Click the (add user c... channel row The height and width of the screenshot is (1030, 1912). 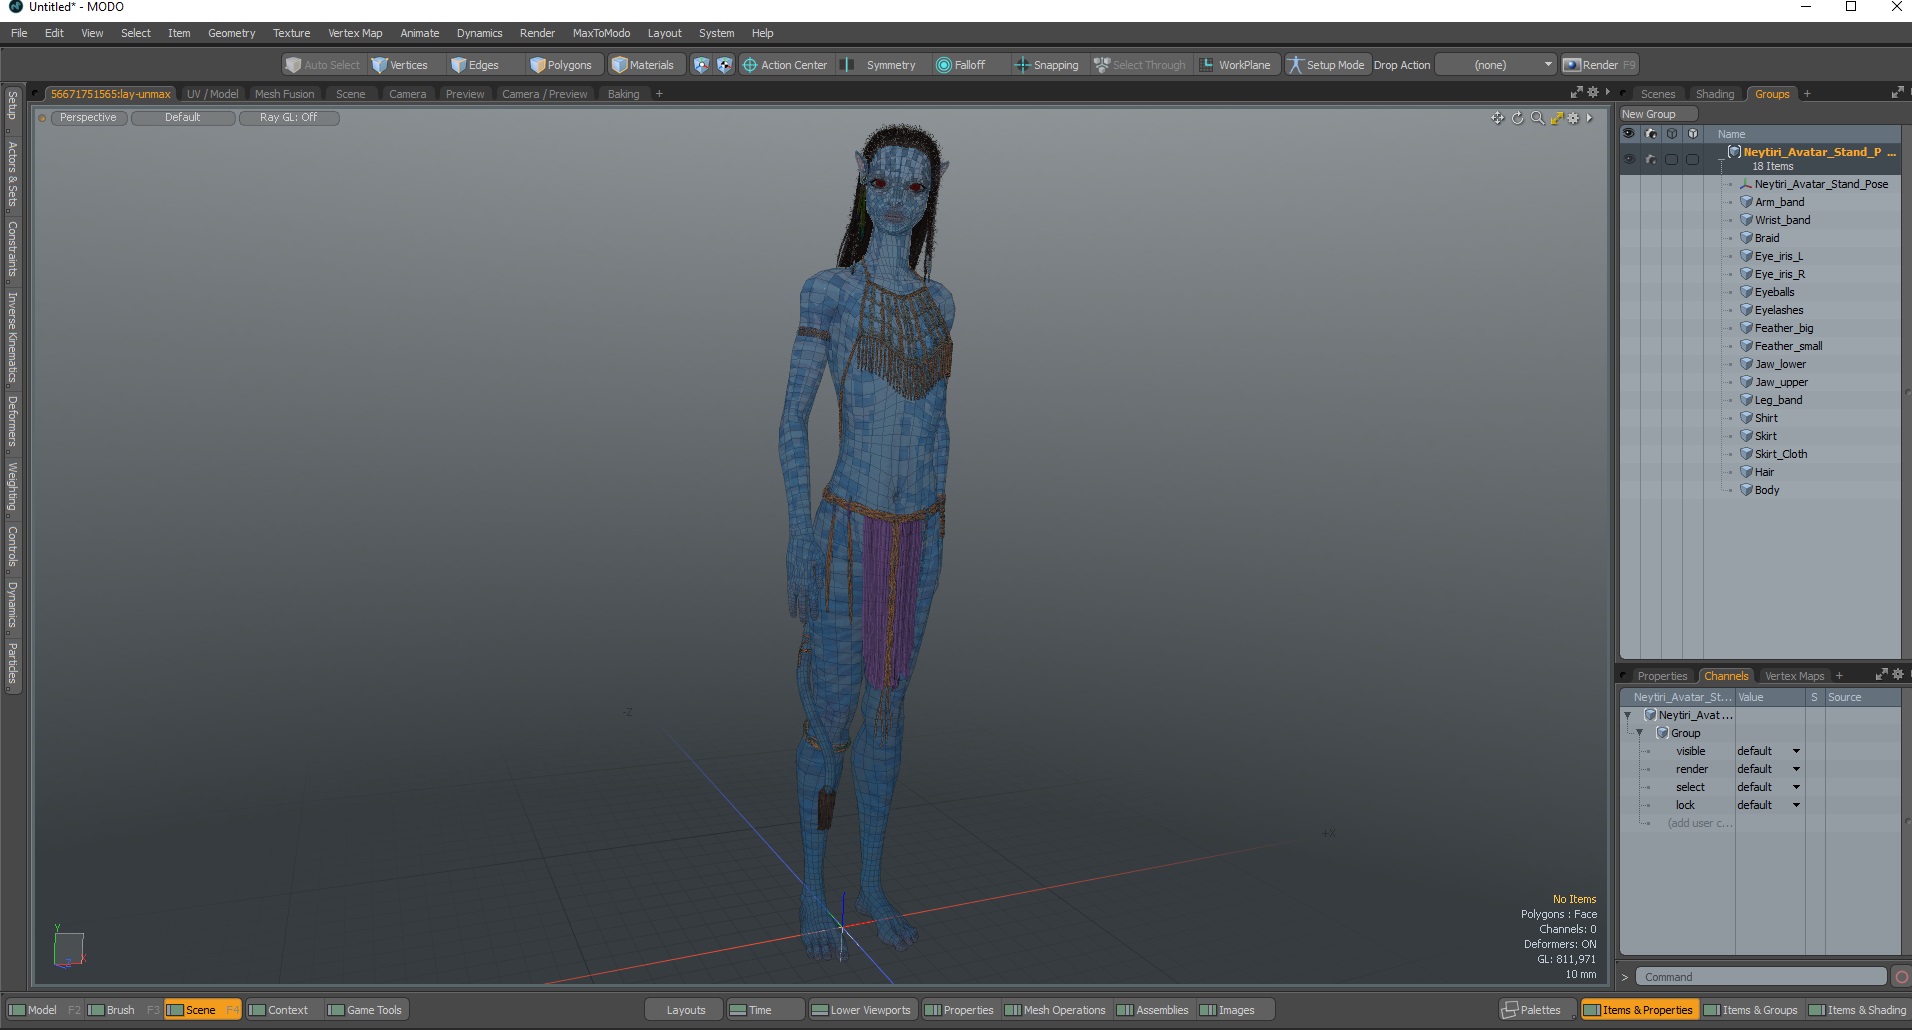tap(1698, 823)
